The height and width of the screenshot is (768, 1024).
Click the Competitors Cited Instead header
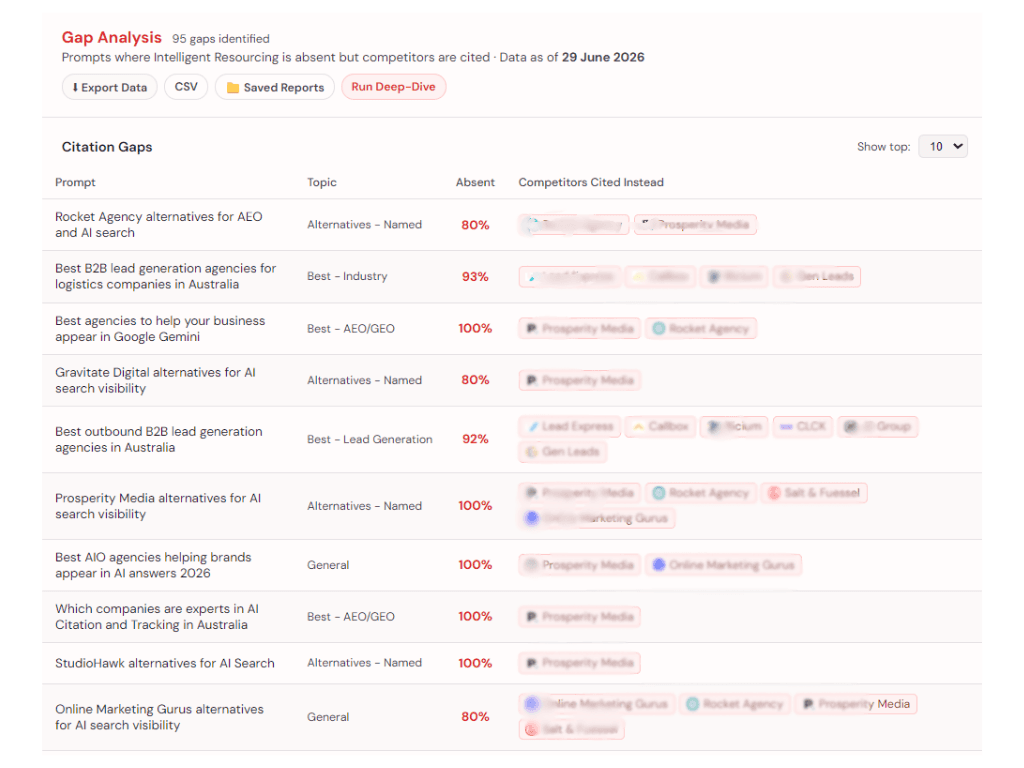pos(591,182)
